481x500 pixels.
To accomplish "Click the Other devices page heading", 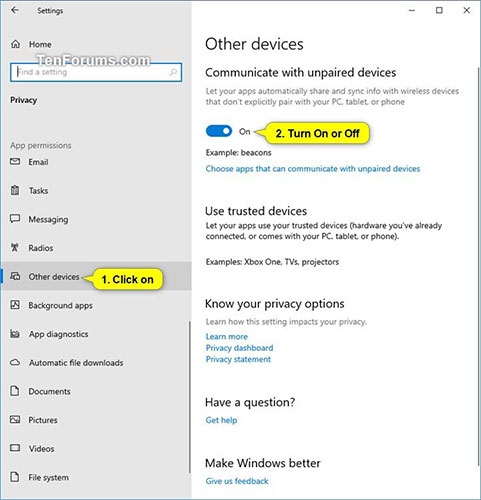I will tap(254, 44).
